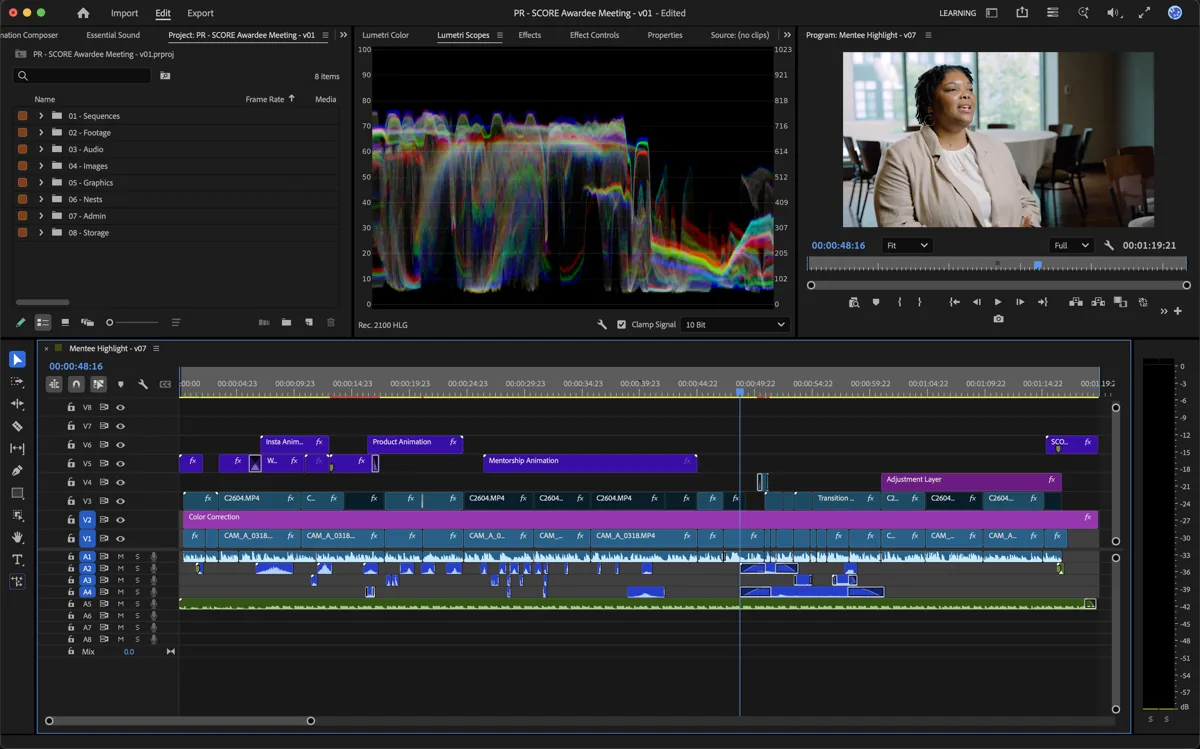1200x749 pixels.
Task: Open the Lumetri Color tab
Action: coord(385,35)
